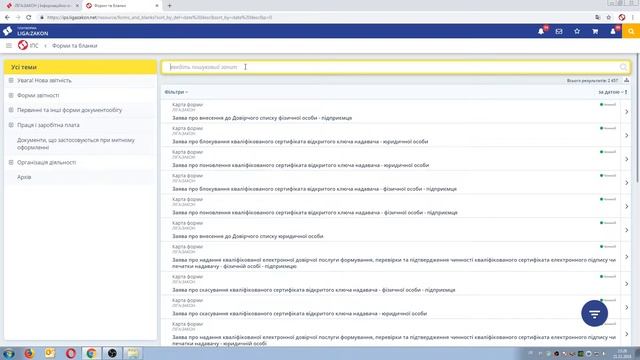Click the red ІПС logo icon

click(x=23, y=45)
